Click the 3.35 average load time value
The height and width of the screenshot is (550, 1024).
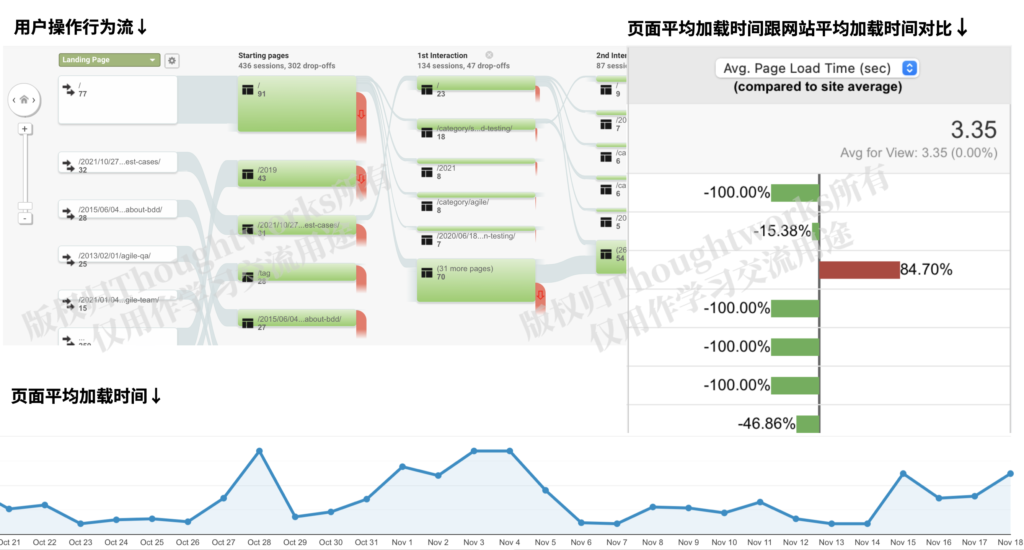coord(973,129)
